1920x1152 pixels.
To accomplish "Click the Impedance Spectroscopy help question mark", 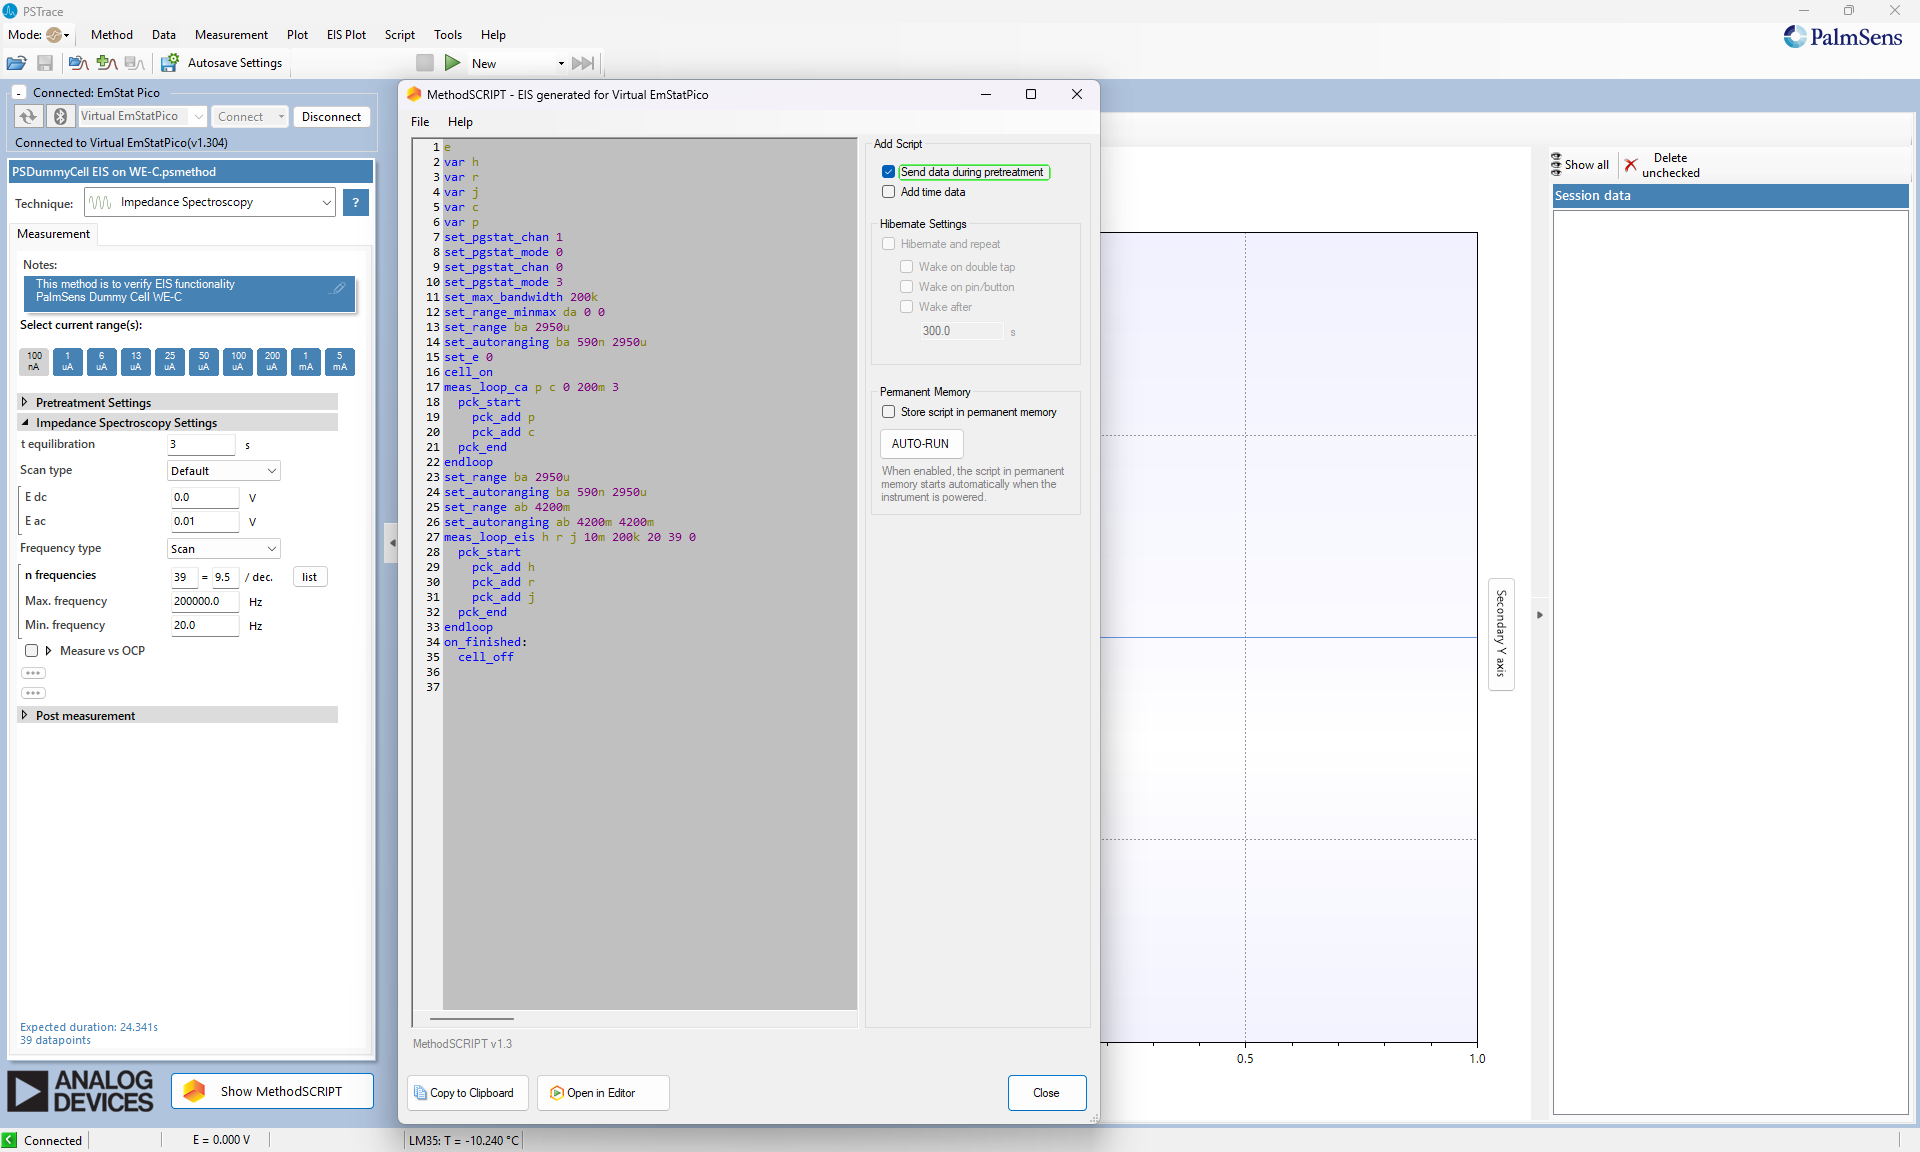I will [x=355, y=202].
